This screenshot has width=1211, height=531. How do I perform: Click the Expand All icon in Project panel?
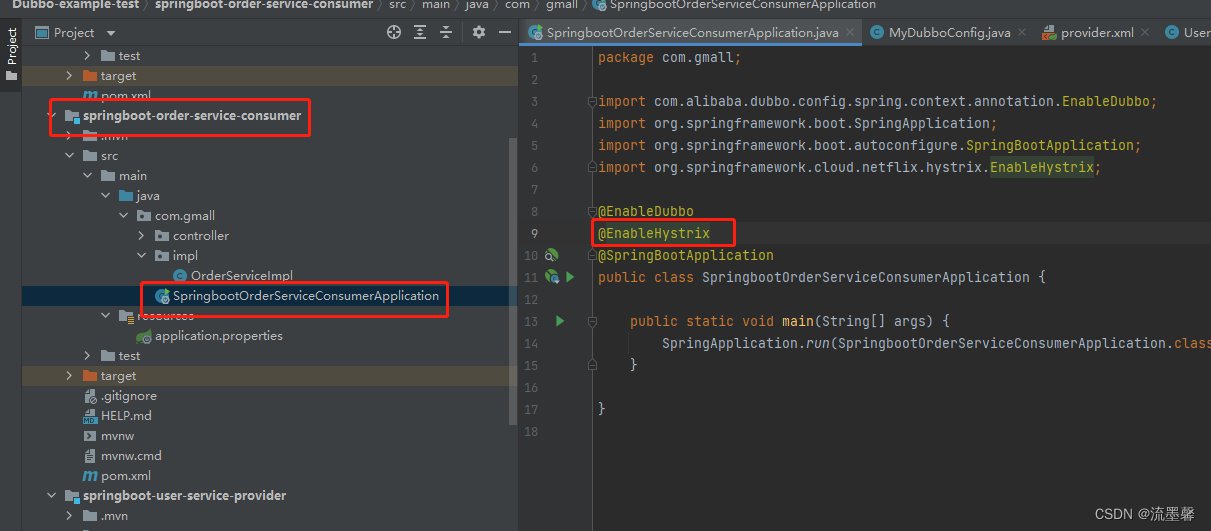pyautogui.click(x=421, y=32)
